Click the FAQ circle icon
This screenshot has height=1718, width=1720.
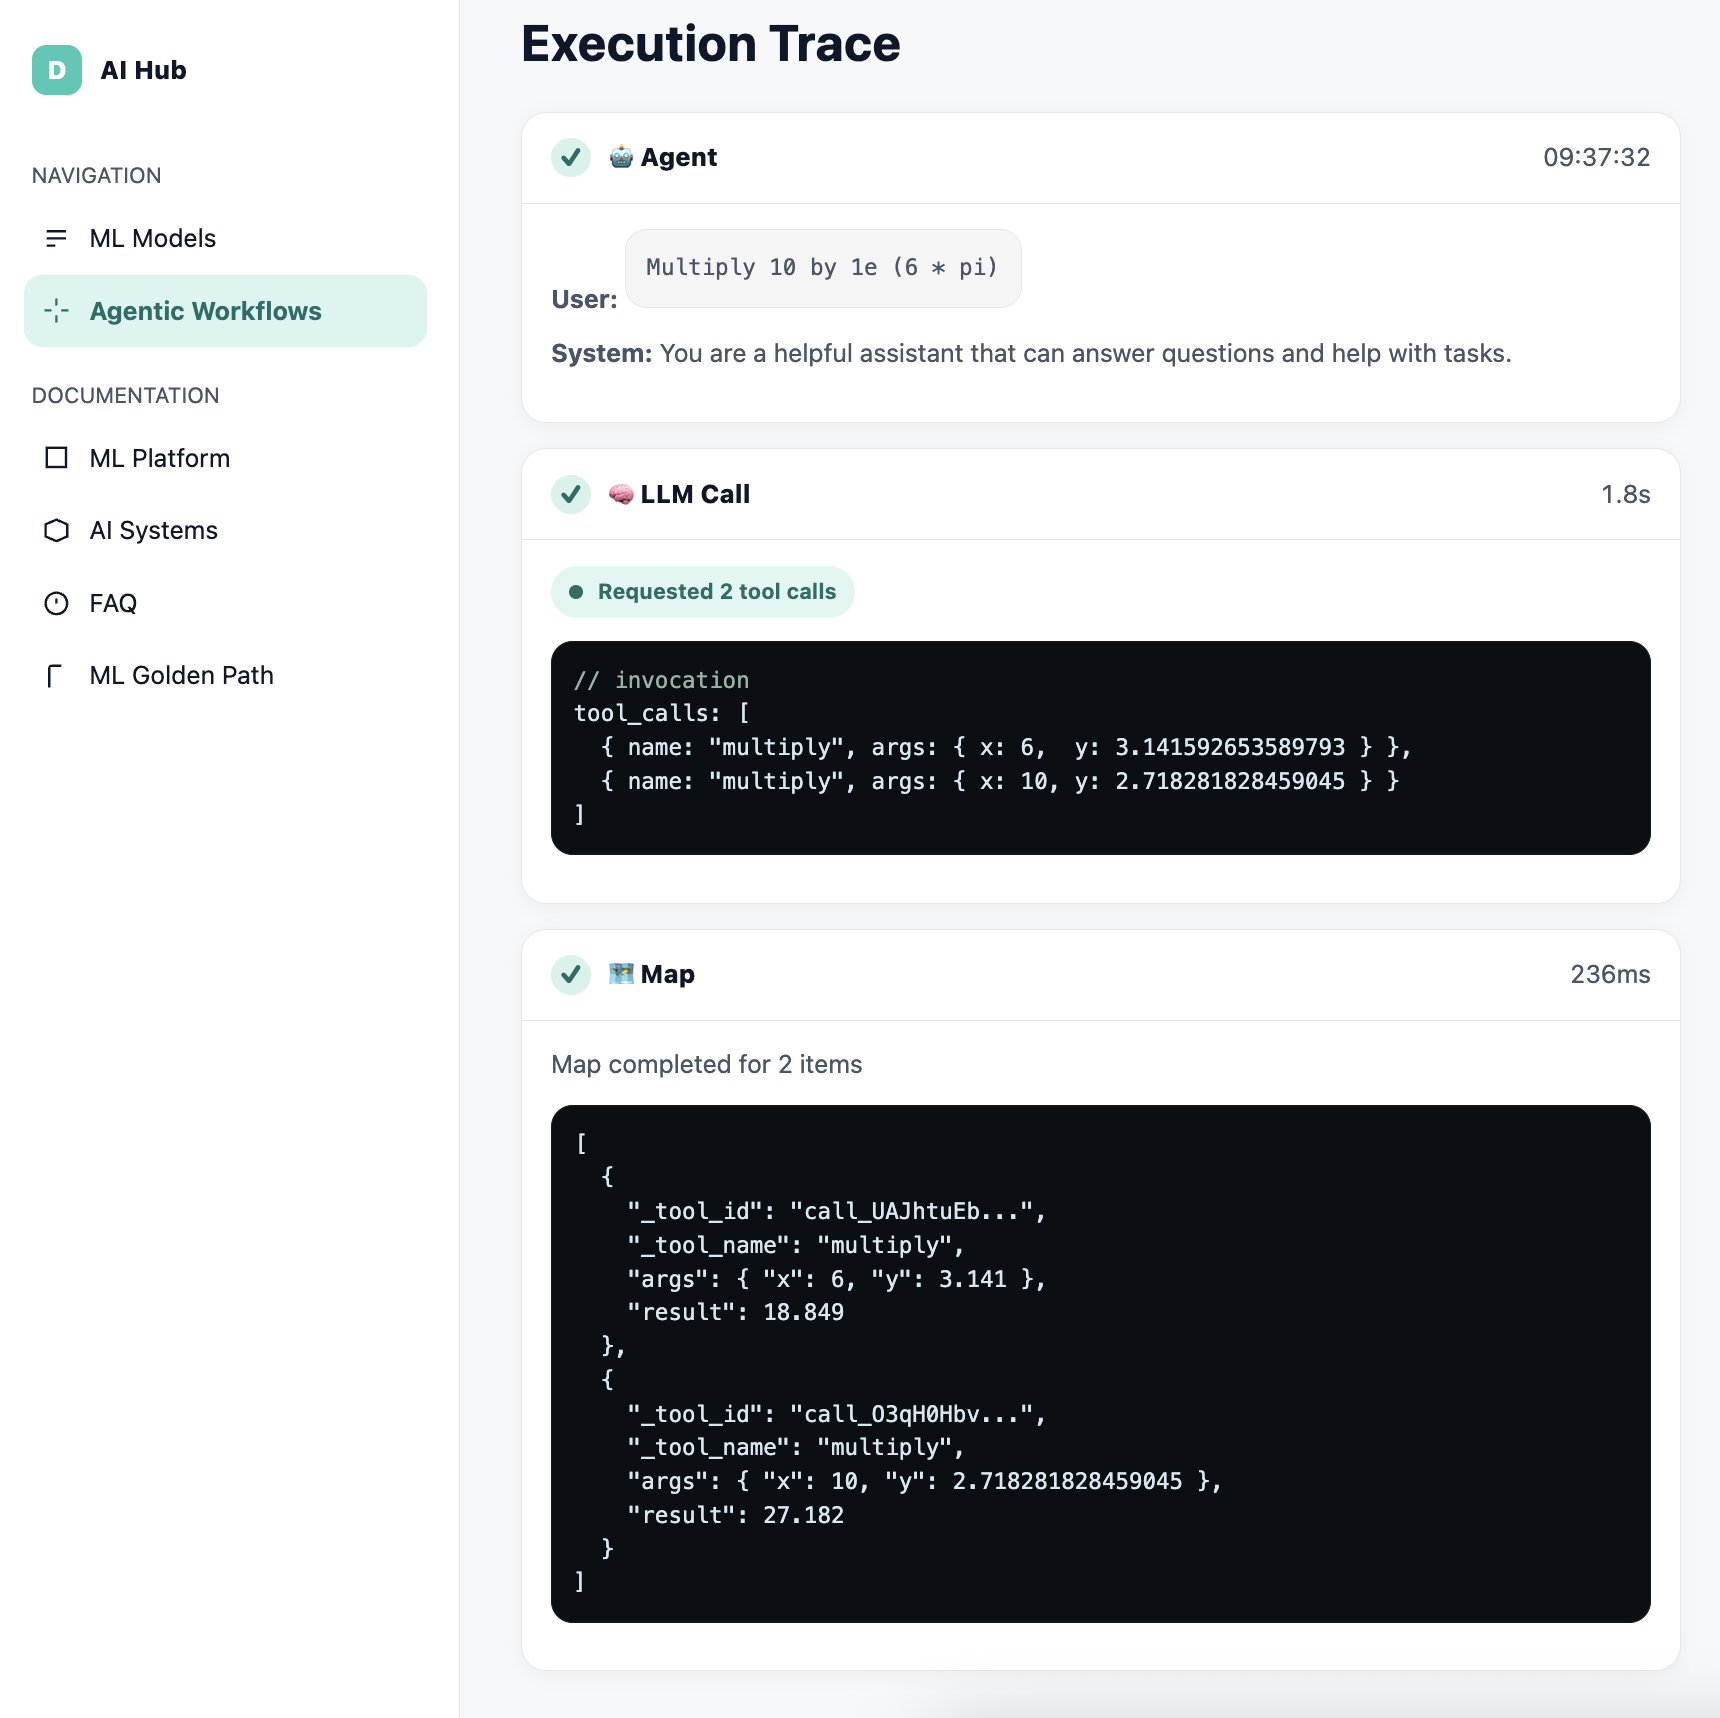click(x=56, y=603)
